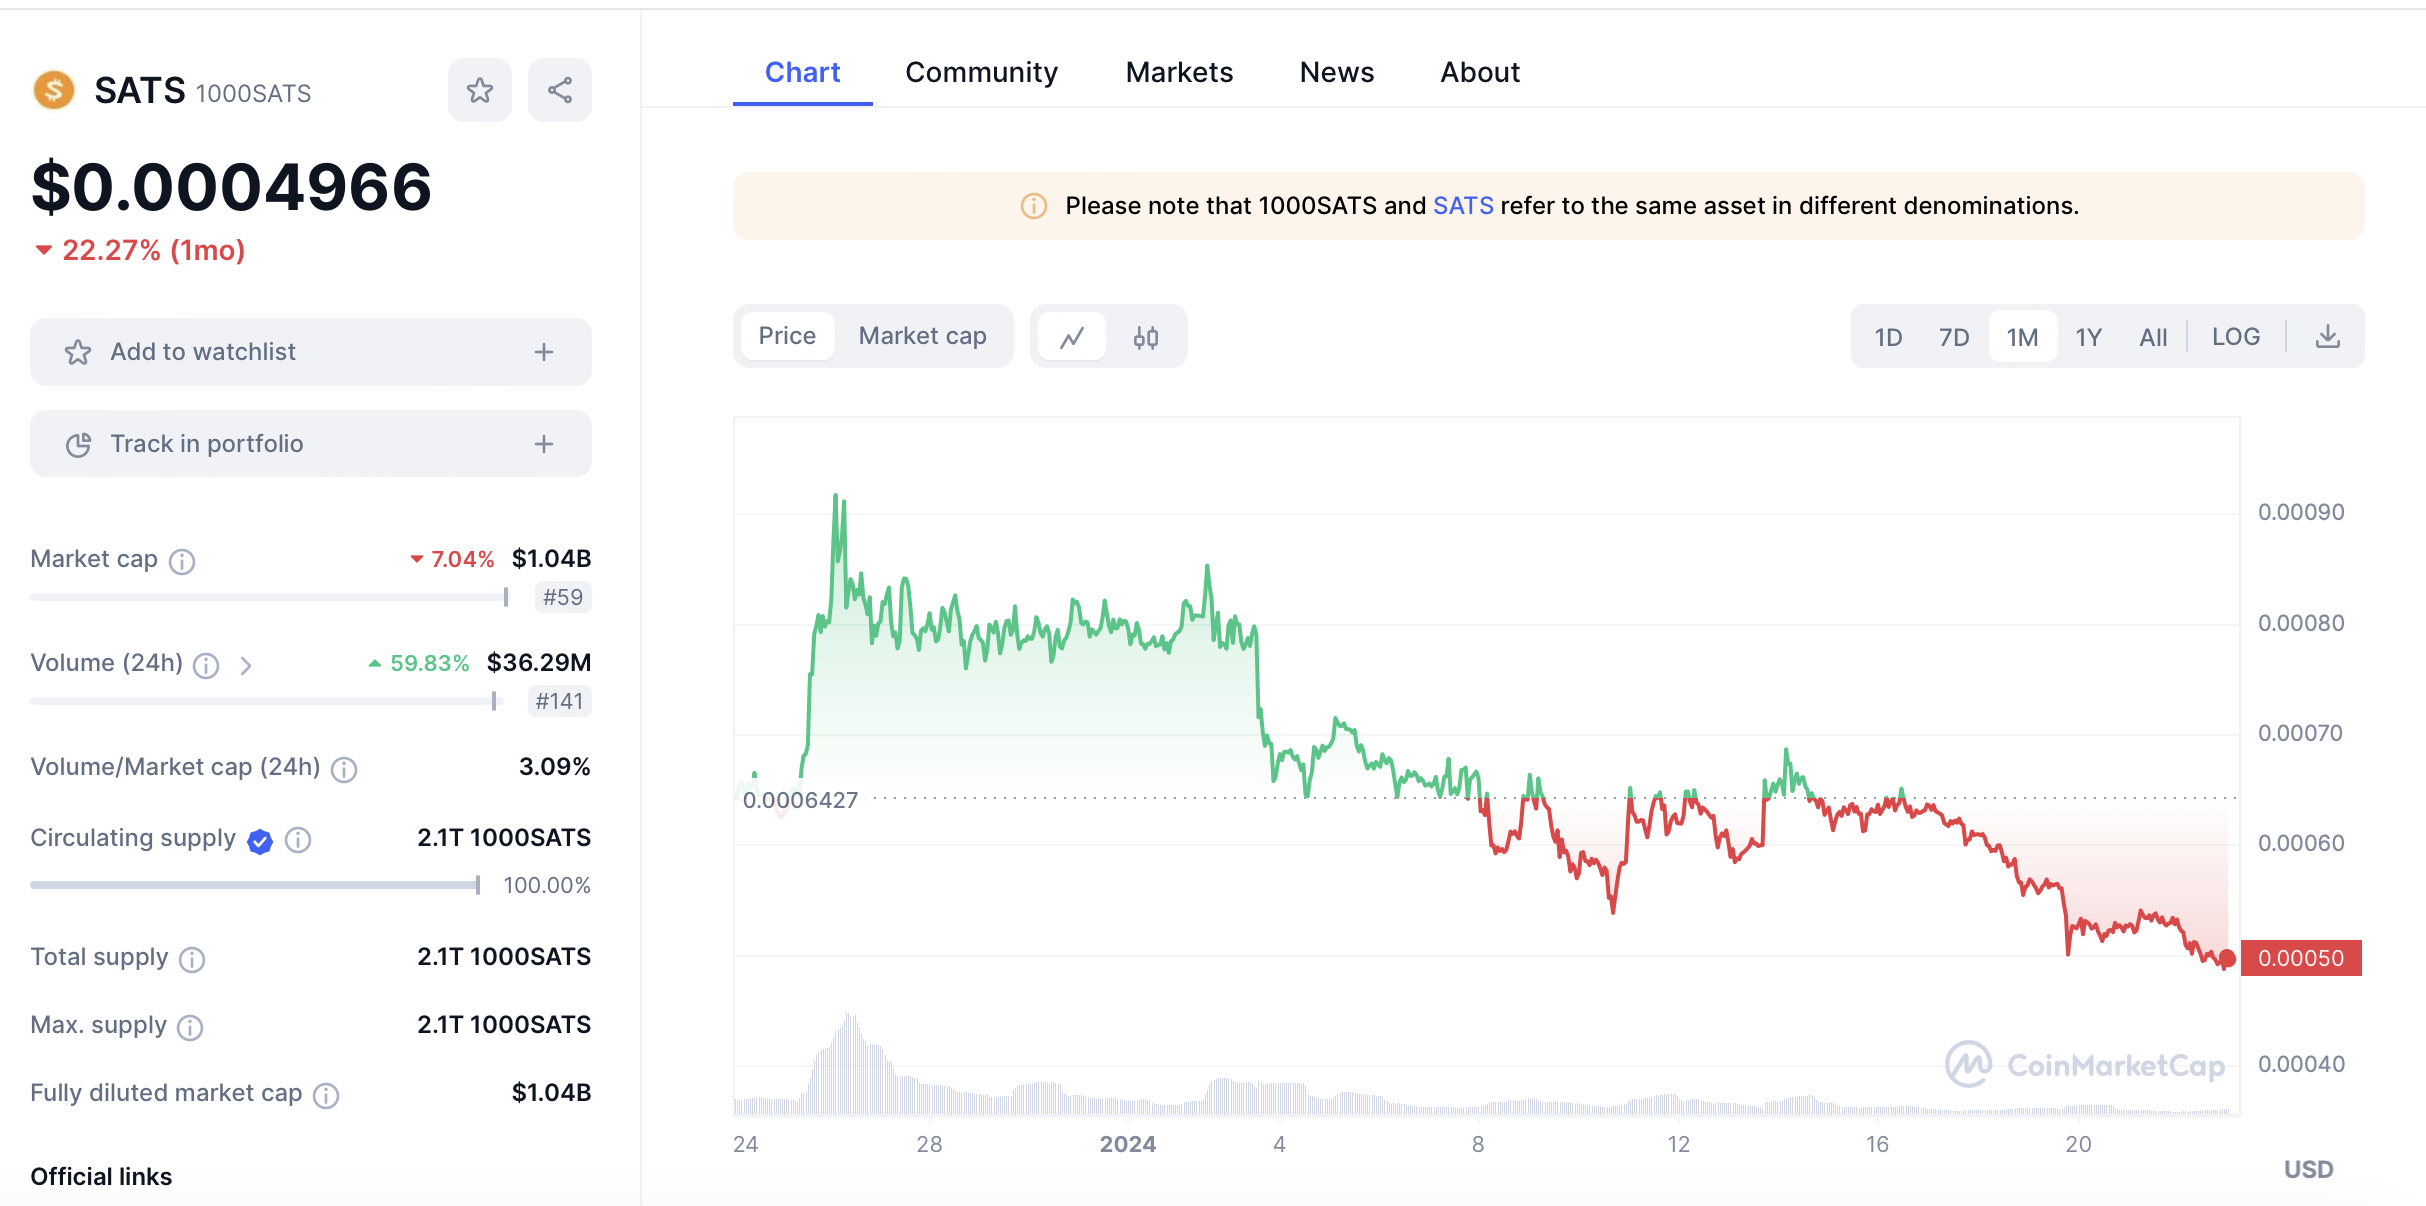Download chart data with download icon
Screen dimensions: 2426x1206
click(x=2328, y=337)
